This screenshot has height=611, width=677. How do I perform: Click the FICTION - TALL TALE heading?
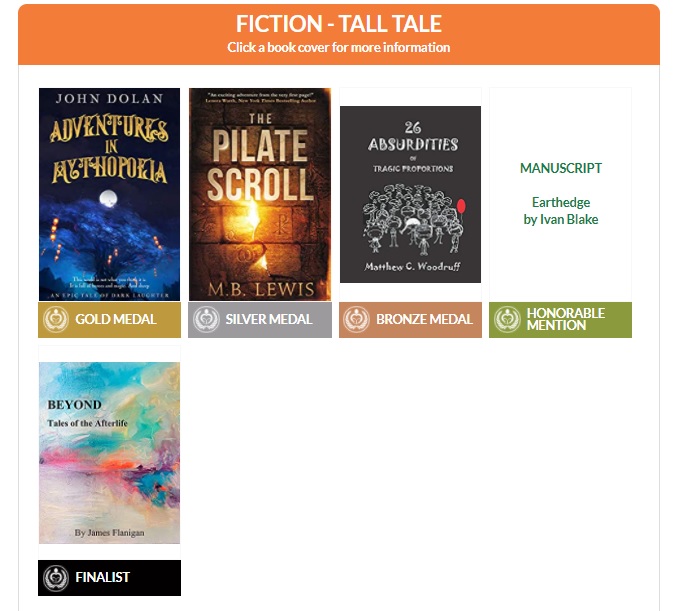[x=339, y=24]
